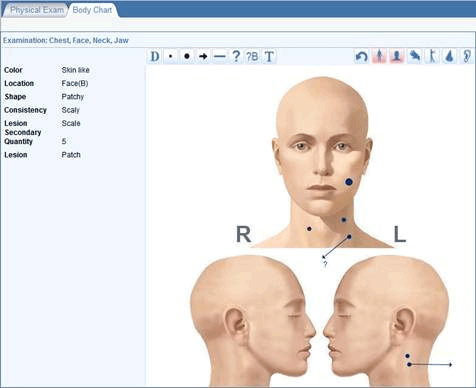476x388 pixels.
Task: Switch to head and shoulders chart view
Action: [x=397, y=56]
